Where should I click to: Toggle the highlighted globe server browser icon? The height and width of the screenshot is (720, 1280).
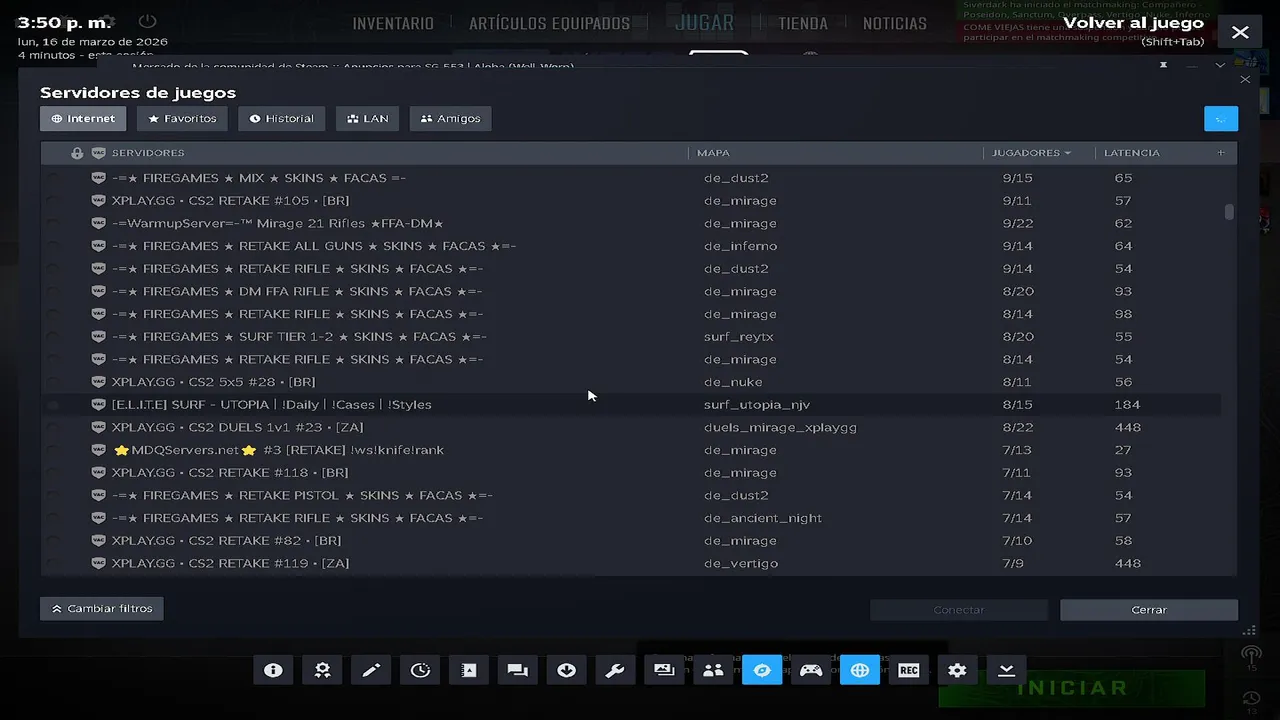(x=860, y=670)
